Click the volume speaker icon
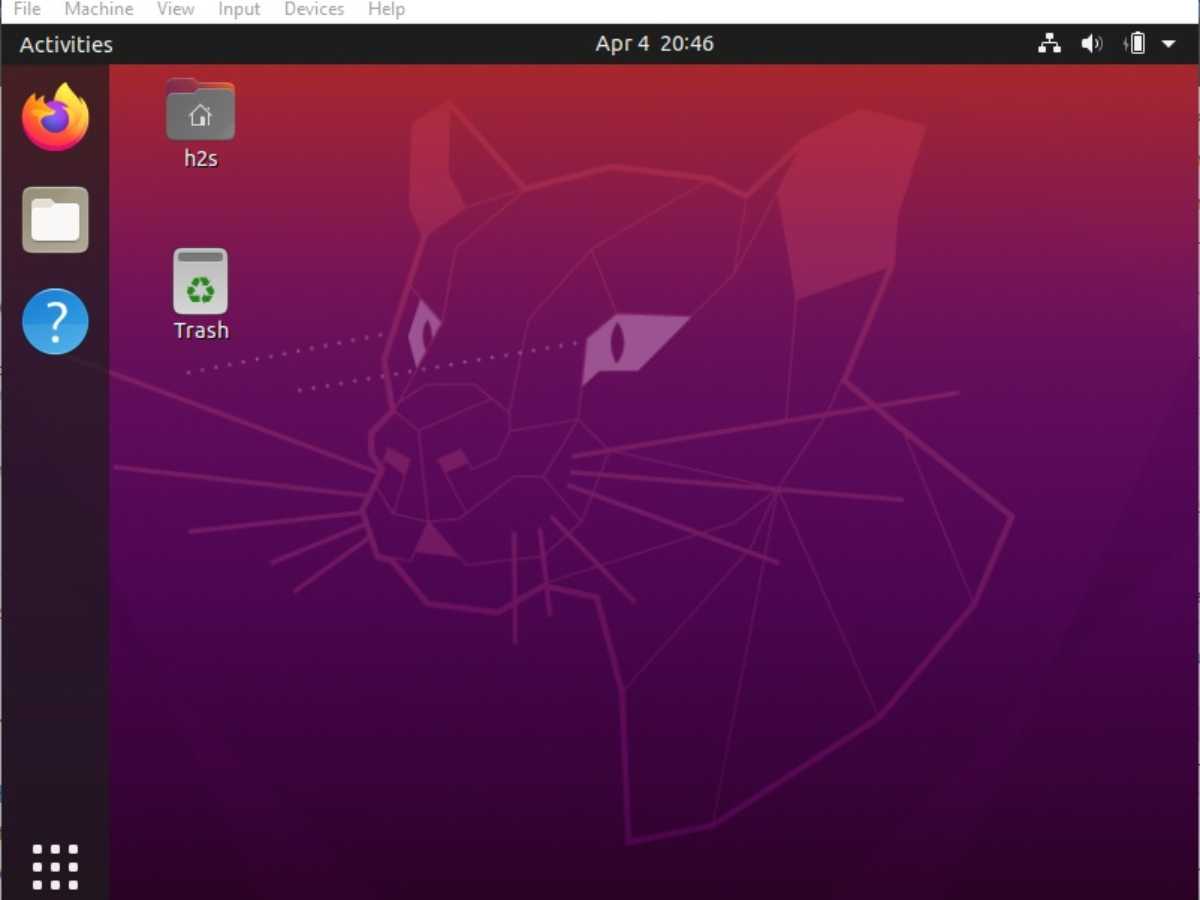The height and width of the screenshot is (900, 1200). pos(1092,44)
